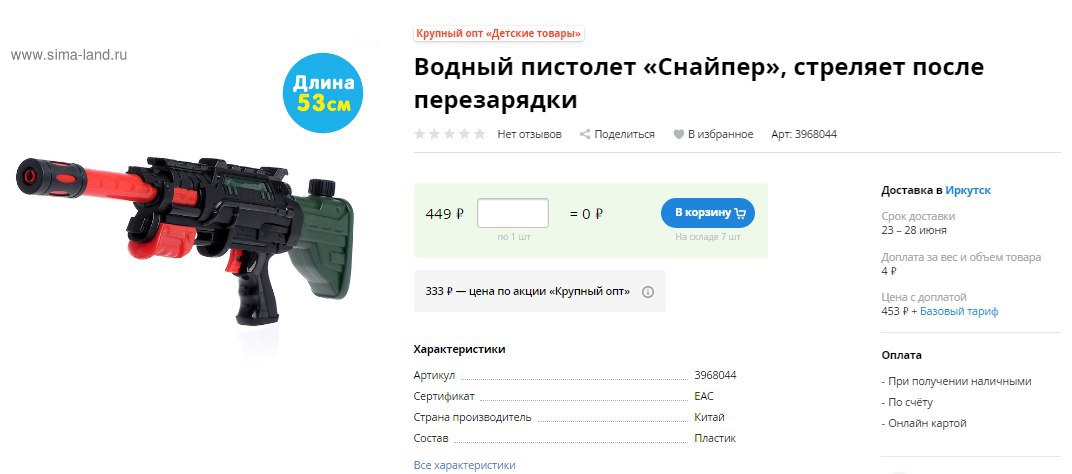Select the third rating star
The height and width of the screenshot is (474, 1072).
[x=450, y=134]
